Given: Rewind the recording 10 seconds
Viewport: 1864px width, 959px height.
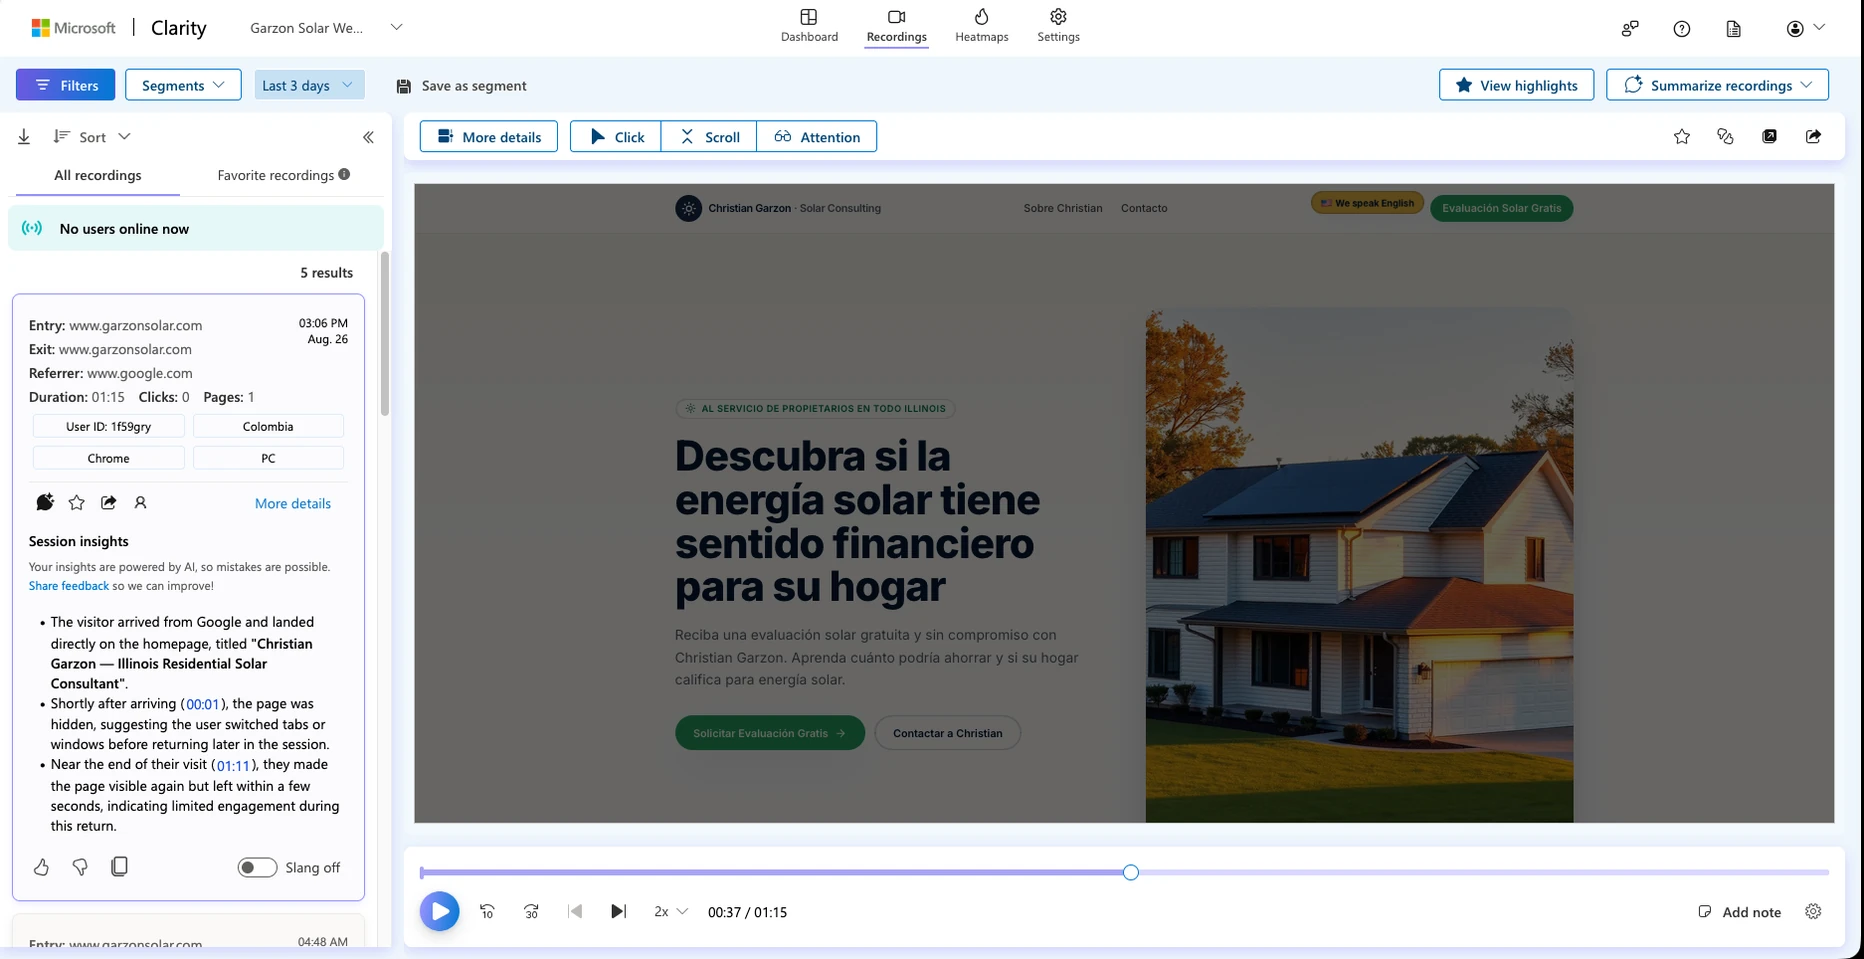Looking at the screenshot, I should [487, 911].
